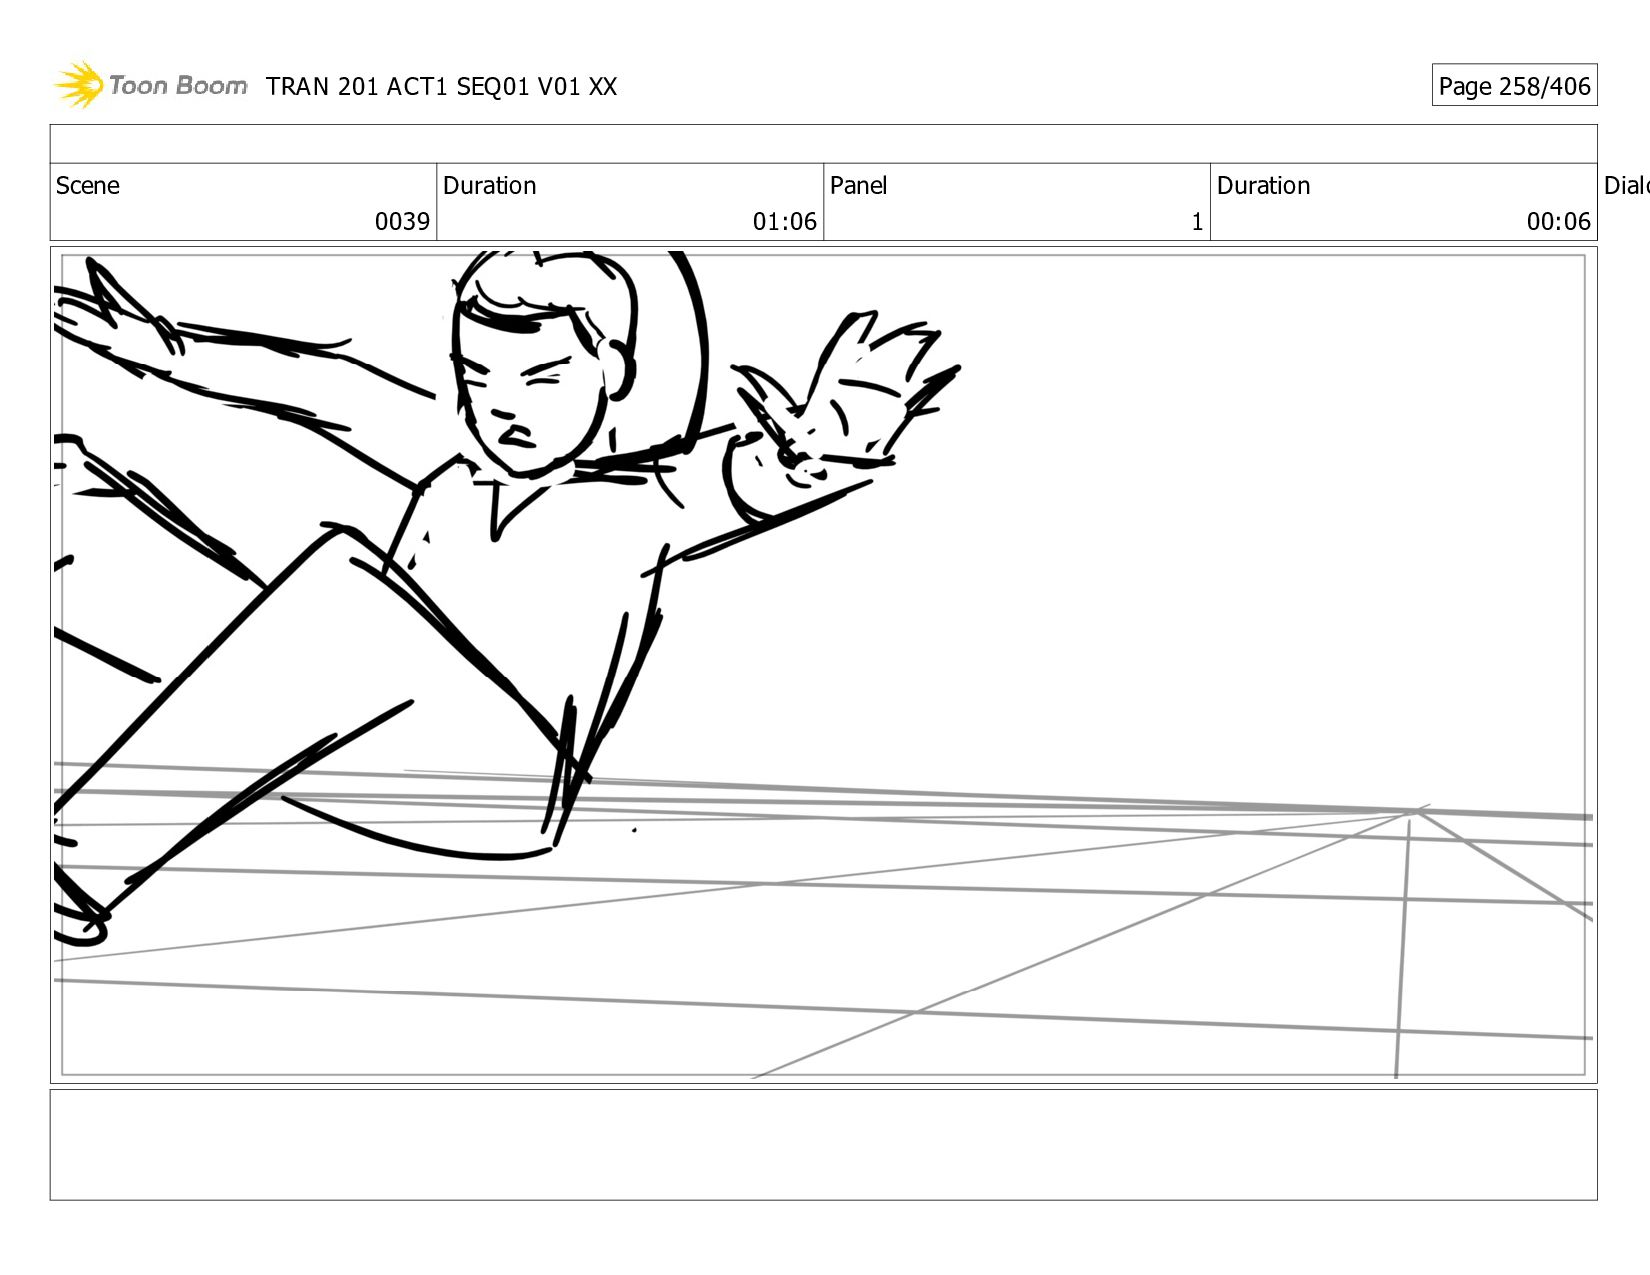This screenshot has width=1650, height=1275.
Task: Select the scene number 0039
Action: click(402, 221)
